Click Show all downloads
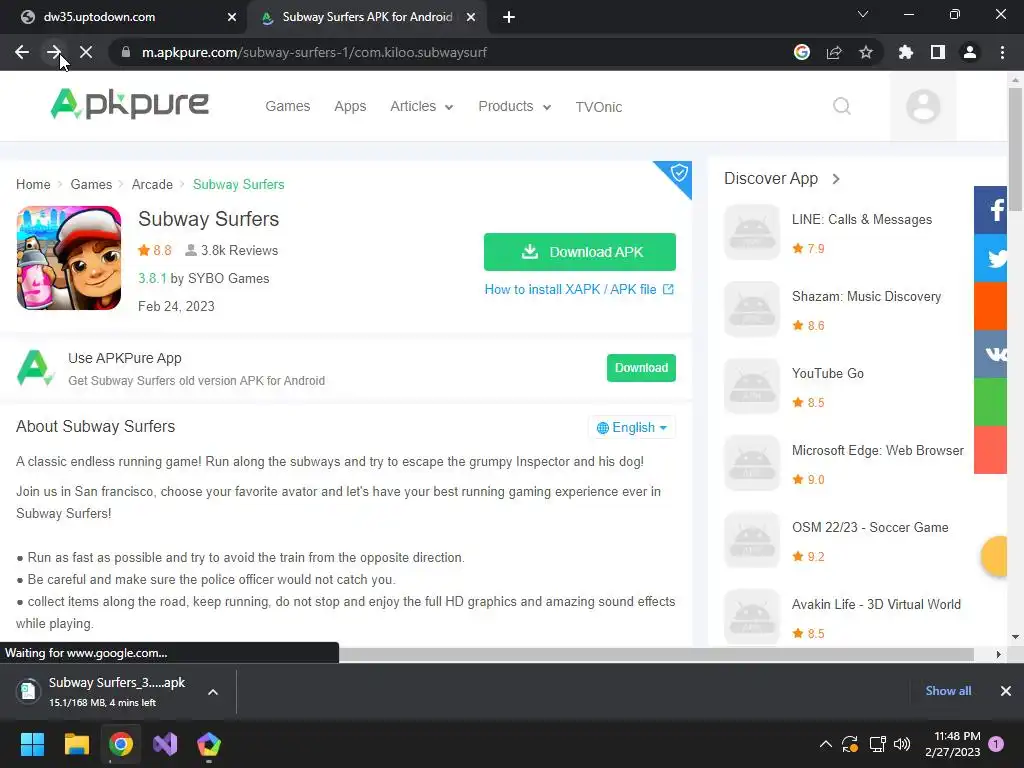1024x768 pixels. 948,690
